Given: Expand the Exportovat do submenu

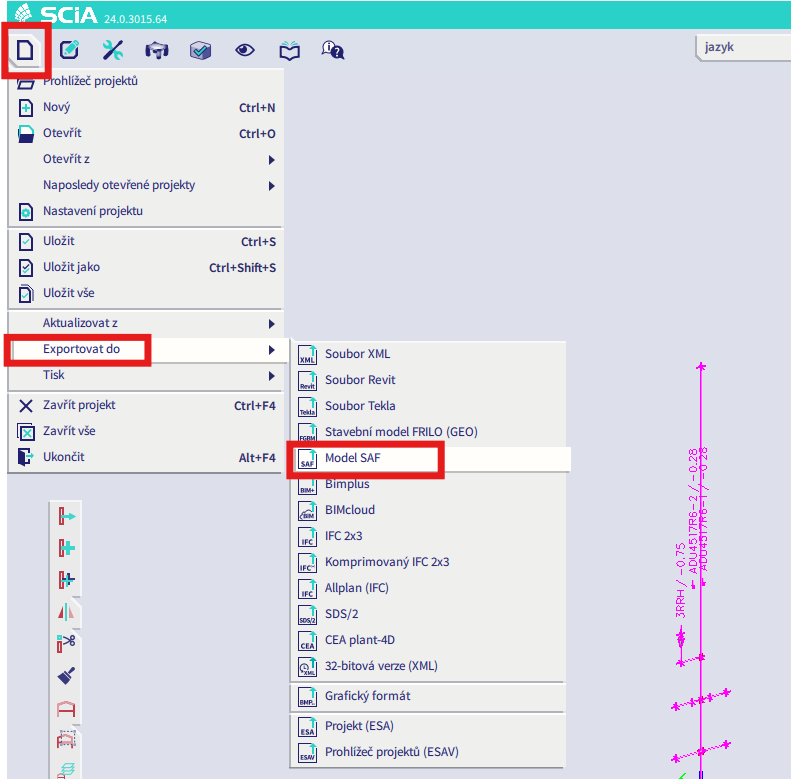Looking at the screenshot, I should click(146, 349).
